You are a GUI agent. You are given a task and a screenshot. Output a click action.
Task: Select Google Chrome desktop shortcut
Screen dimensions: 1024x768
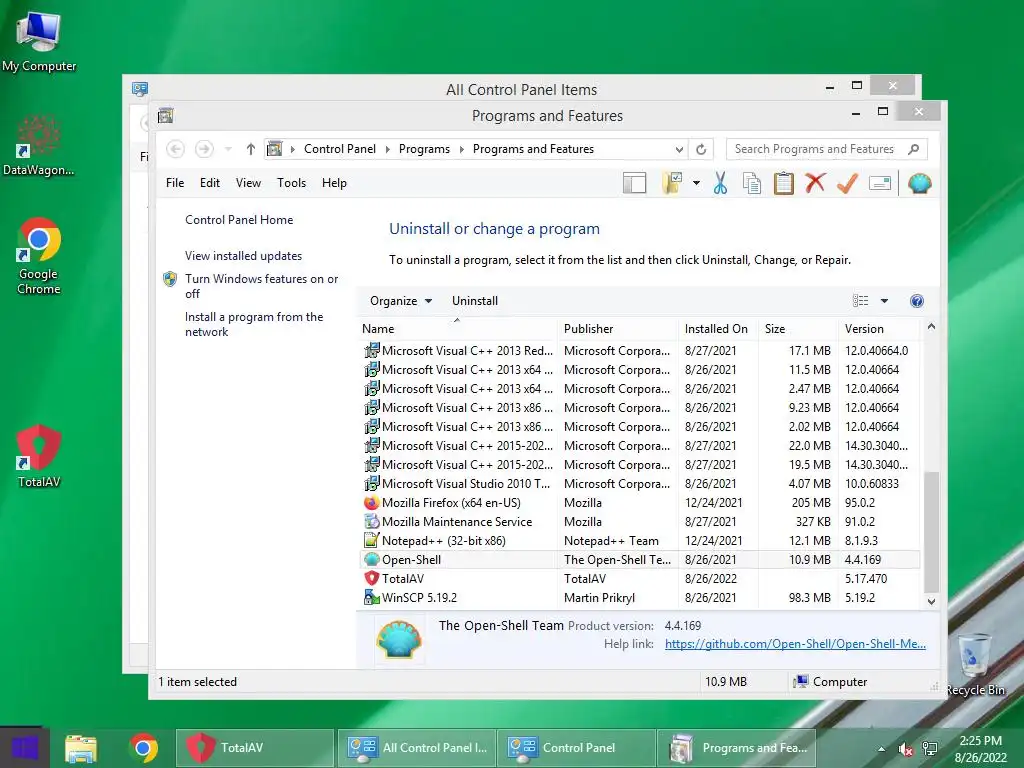[x=39, y=256]
